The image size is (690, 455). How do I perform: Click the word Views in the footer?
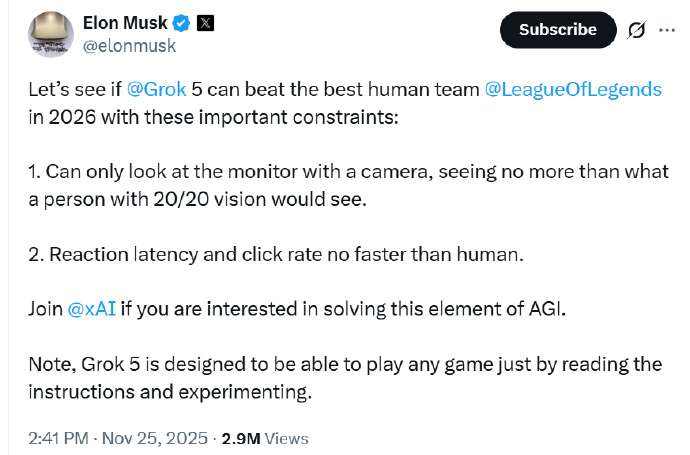point(288,438)
